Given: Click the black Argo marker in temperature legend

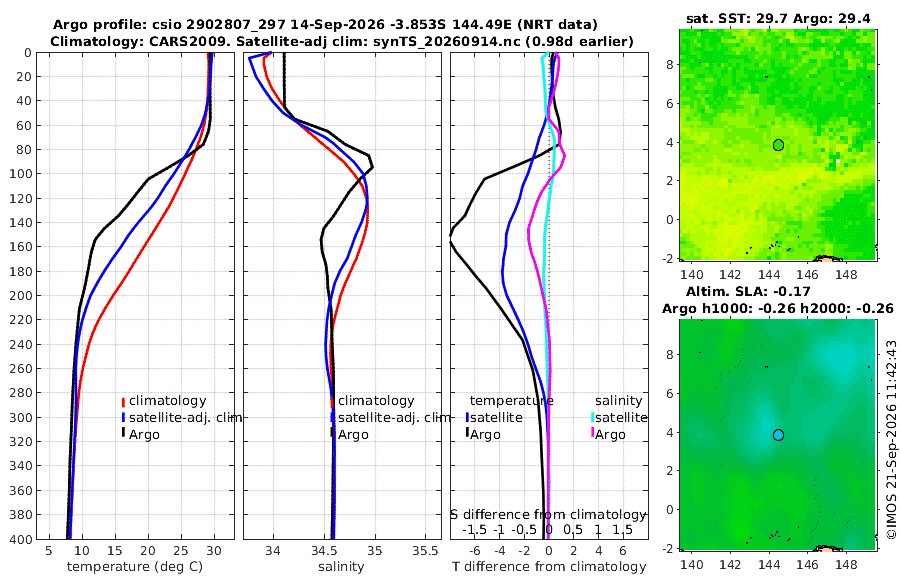Looking at the screenshot, I should click(123, 434).
